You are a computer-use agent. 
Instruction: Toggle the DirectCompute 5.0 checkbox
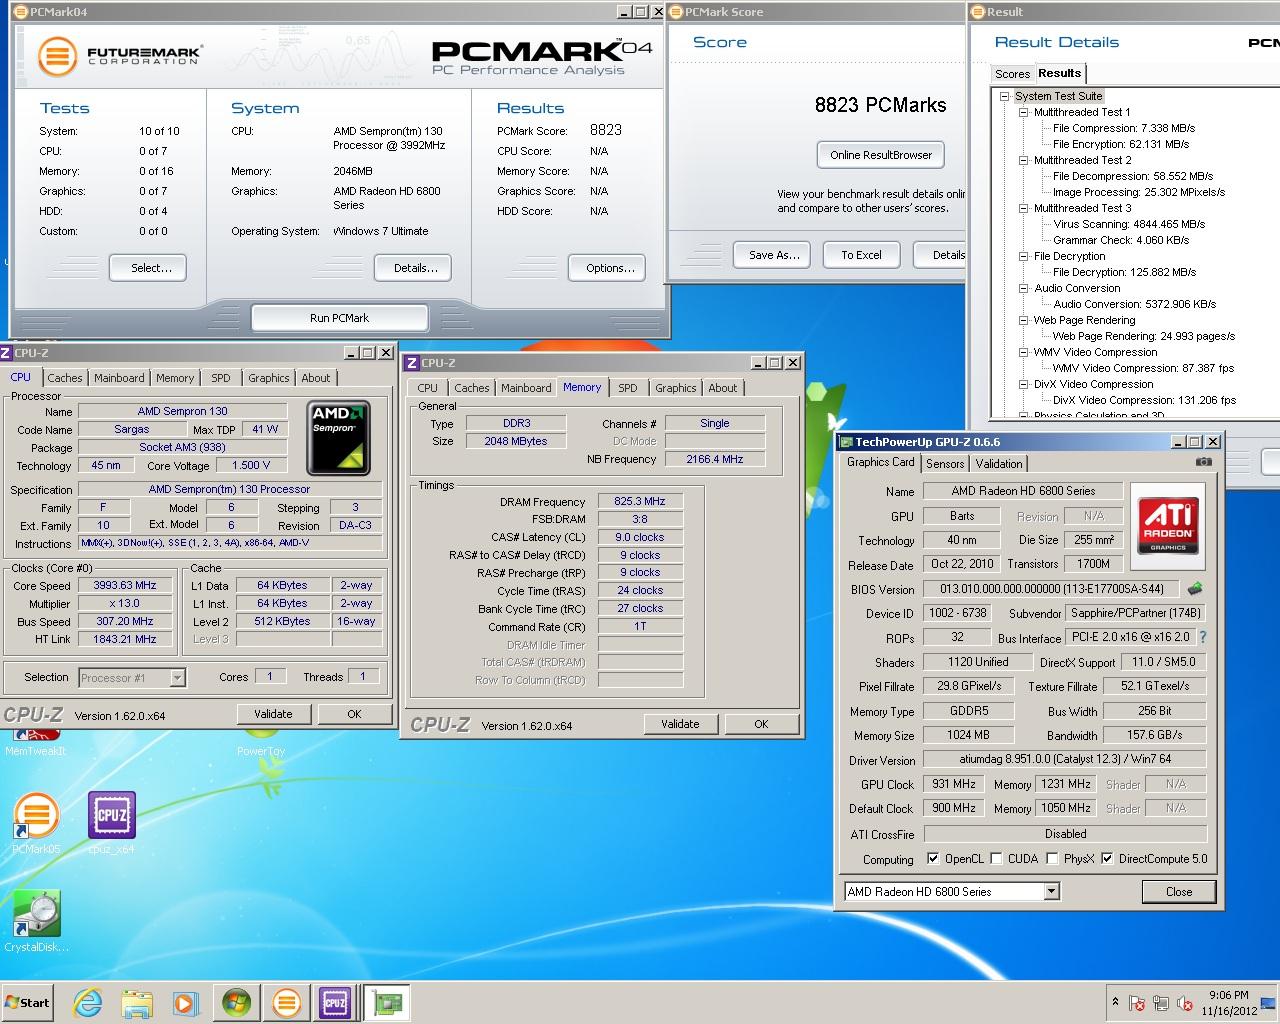click(x=1107, y=858)
